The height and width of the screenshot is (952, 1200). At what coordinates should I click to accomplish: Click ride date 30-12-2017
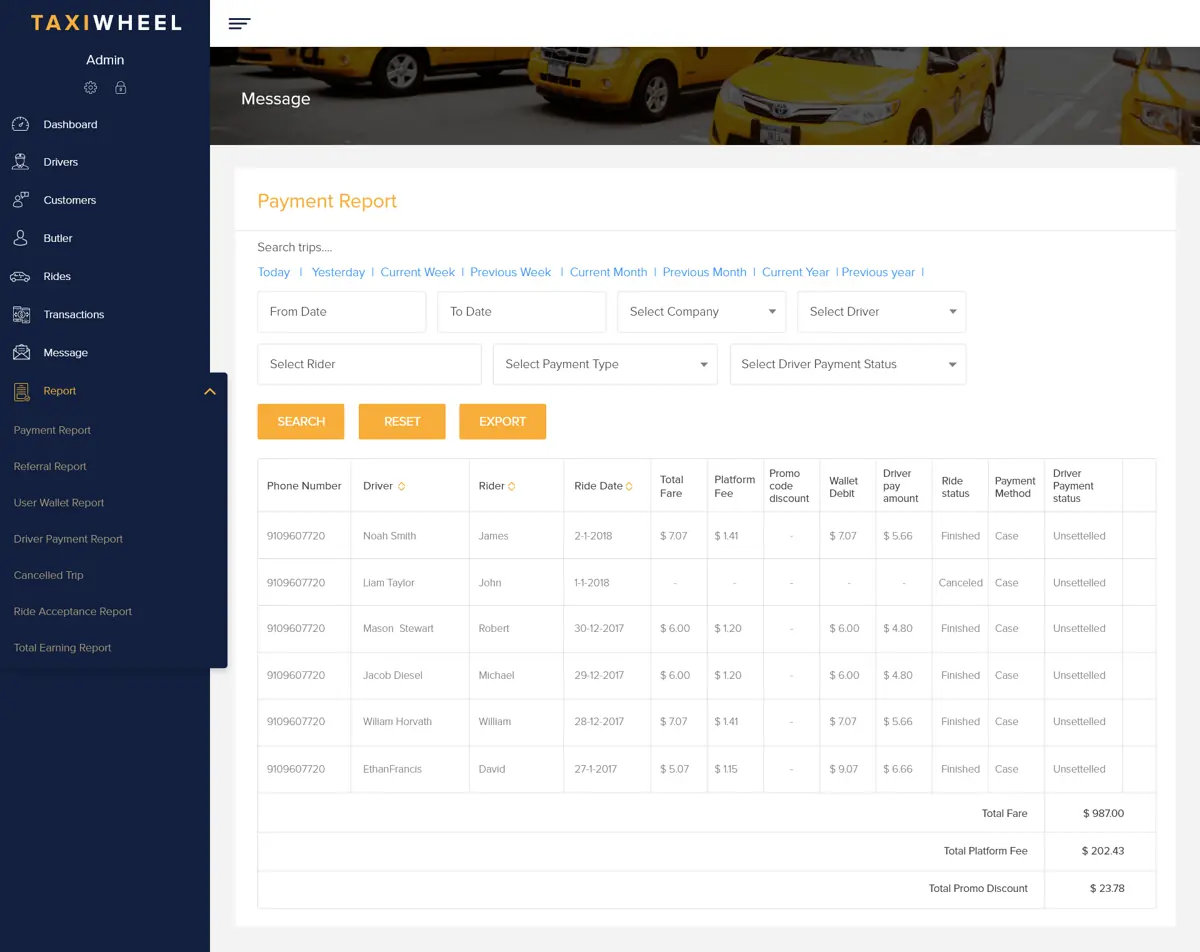click(x=599, y=629)
